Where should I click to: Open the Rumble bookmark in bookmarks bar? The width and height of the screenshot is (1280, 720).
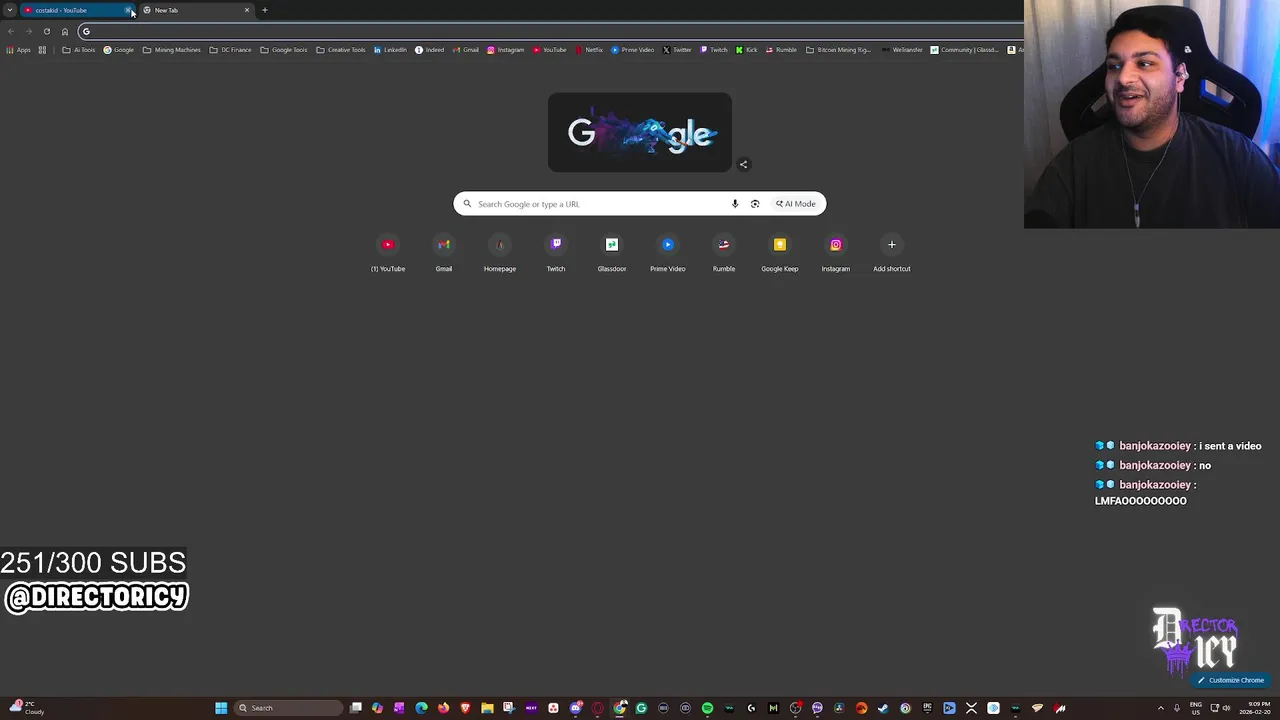781,50
